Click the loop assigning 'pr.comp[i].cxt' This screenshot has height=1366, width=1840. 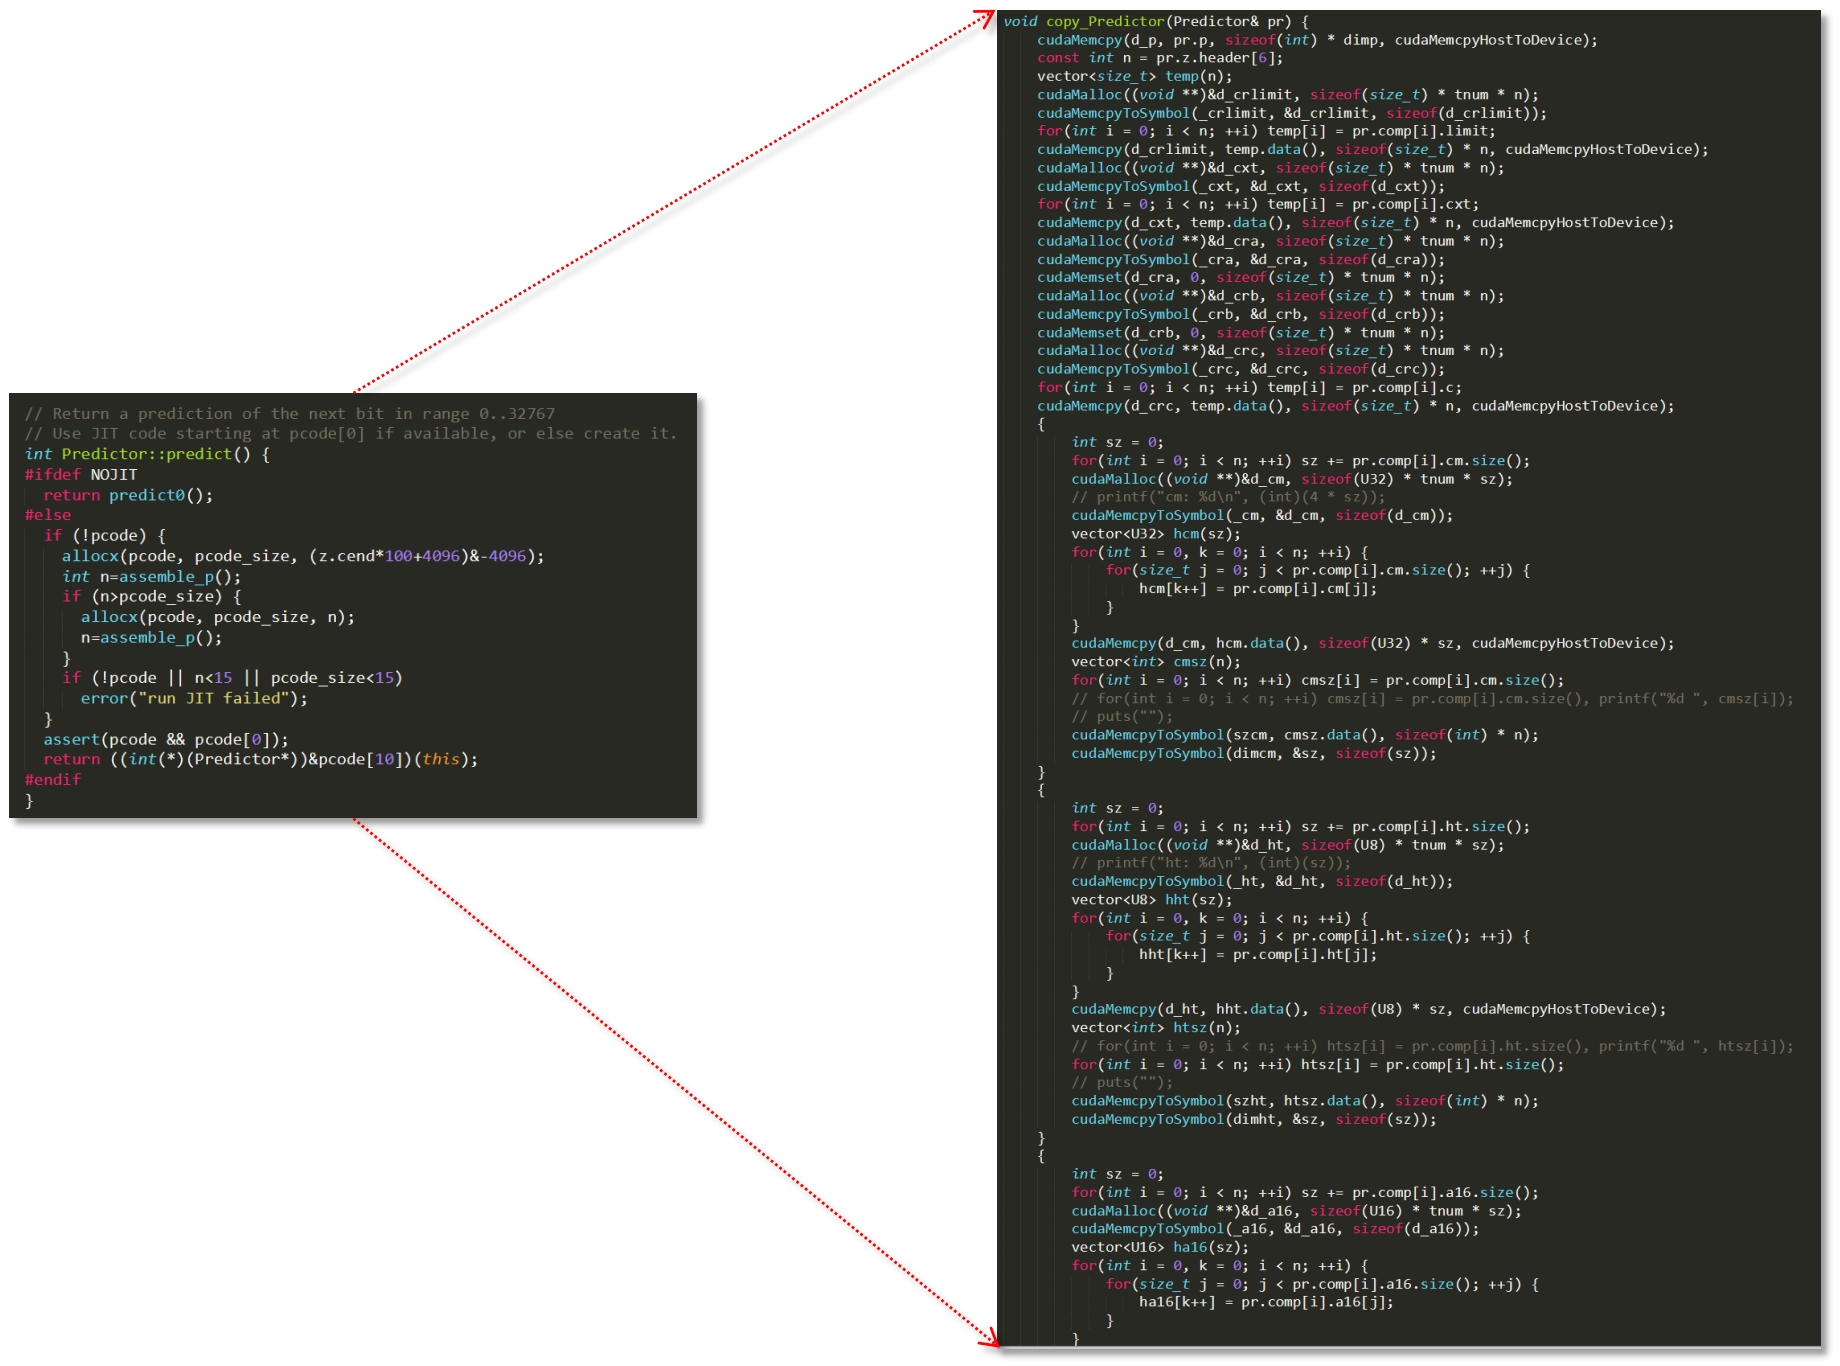pyautogui.click(x=1258, y=204)
